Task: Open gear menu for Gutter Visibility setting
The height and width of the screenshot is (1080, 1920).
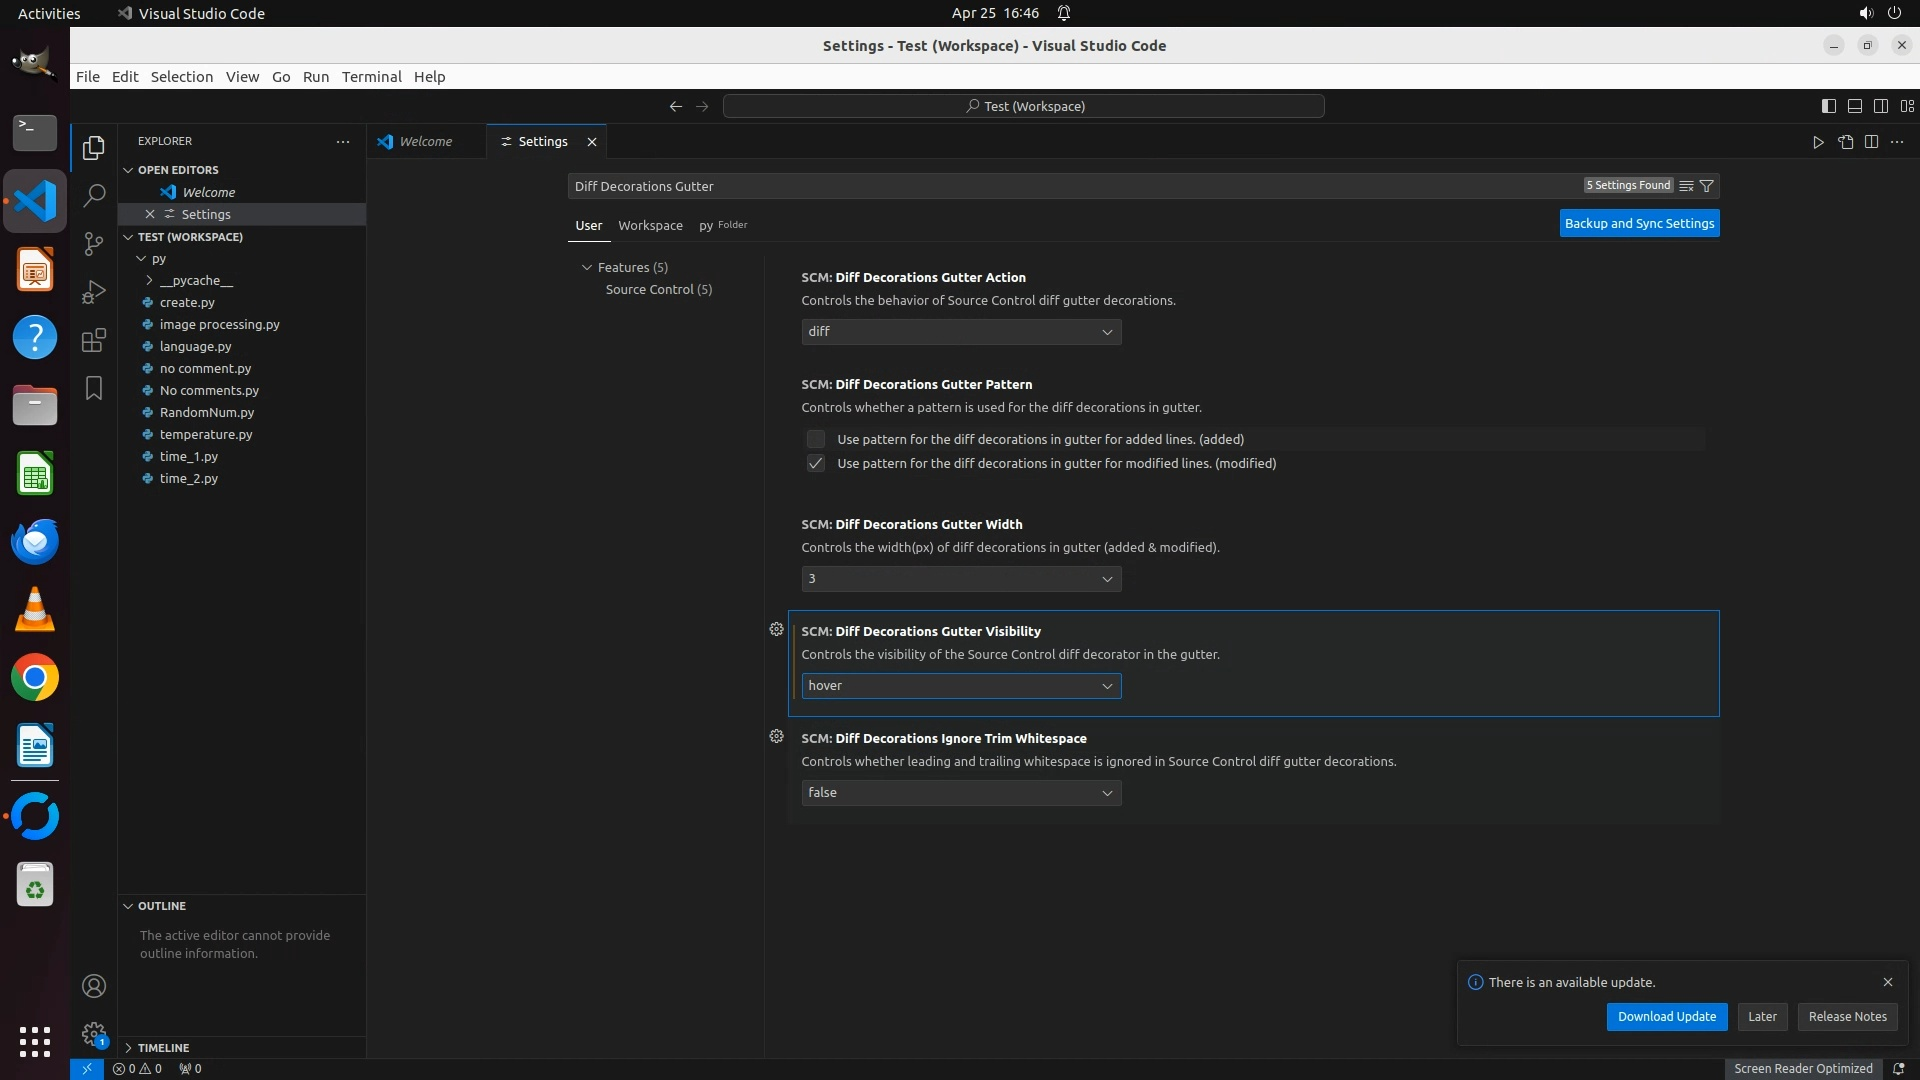Action: pos(776,630)
